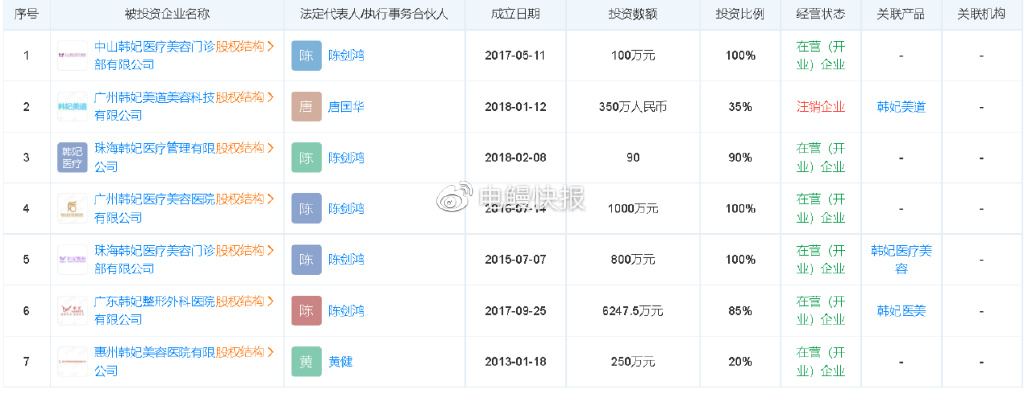The height and width of the screenshot is (393, 1024).
Task: Open the 广东韩妃整形外科医院 company logo
Action: tap(72, 310)
